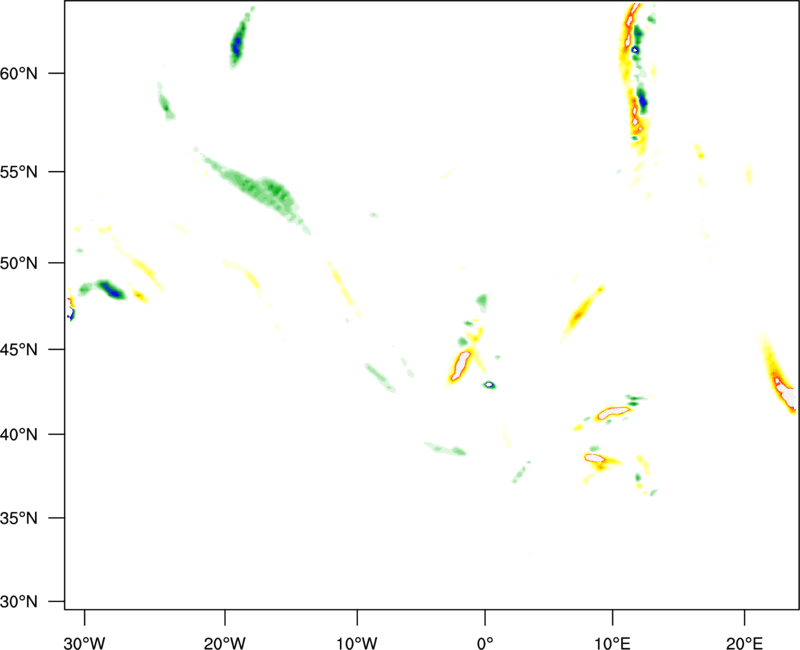The height and width of the screenshot is (650, 800).
Task: Select the 20°E longitude label
Action: coord(744,643)
